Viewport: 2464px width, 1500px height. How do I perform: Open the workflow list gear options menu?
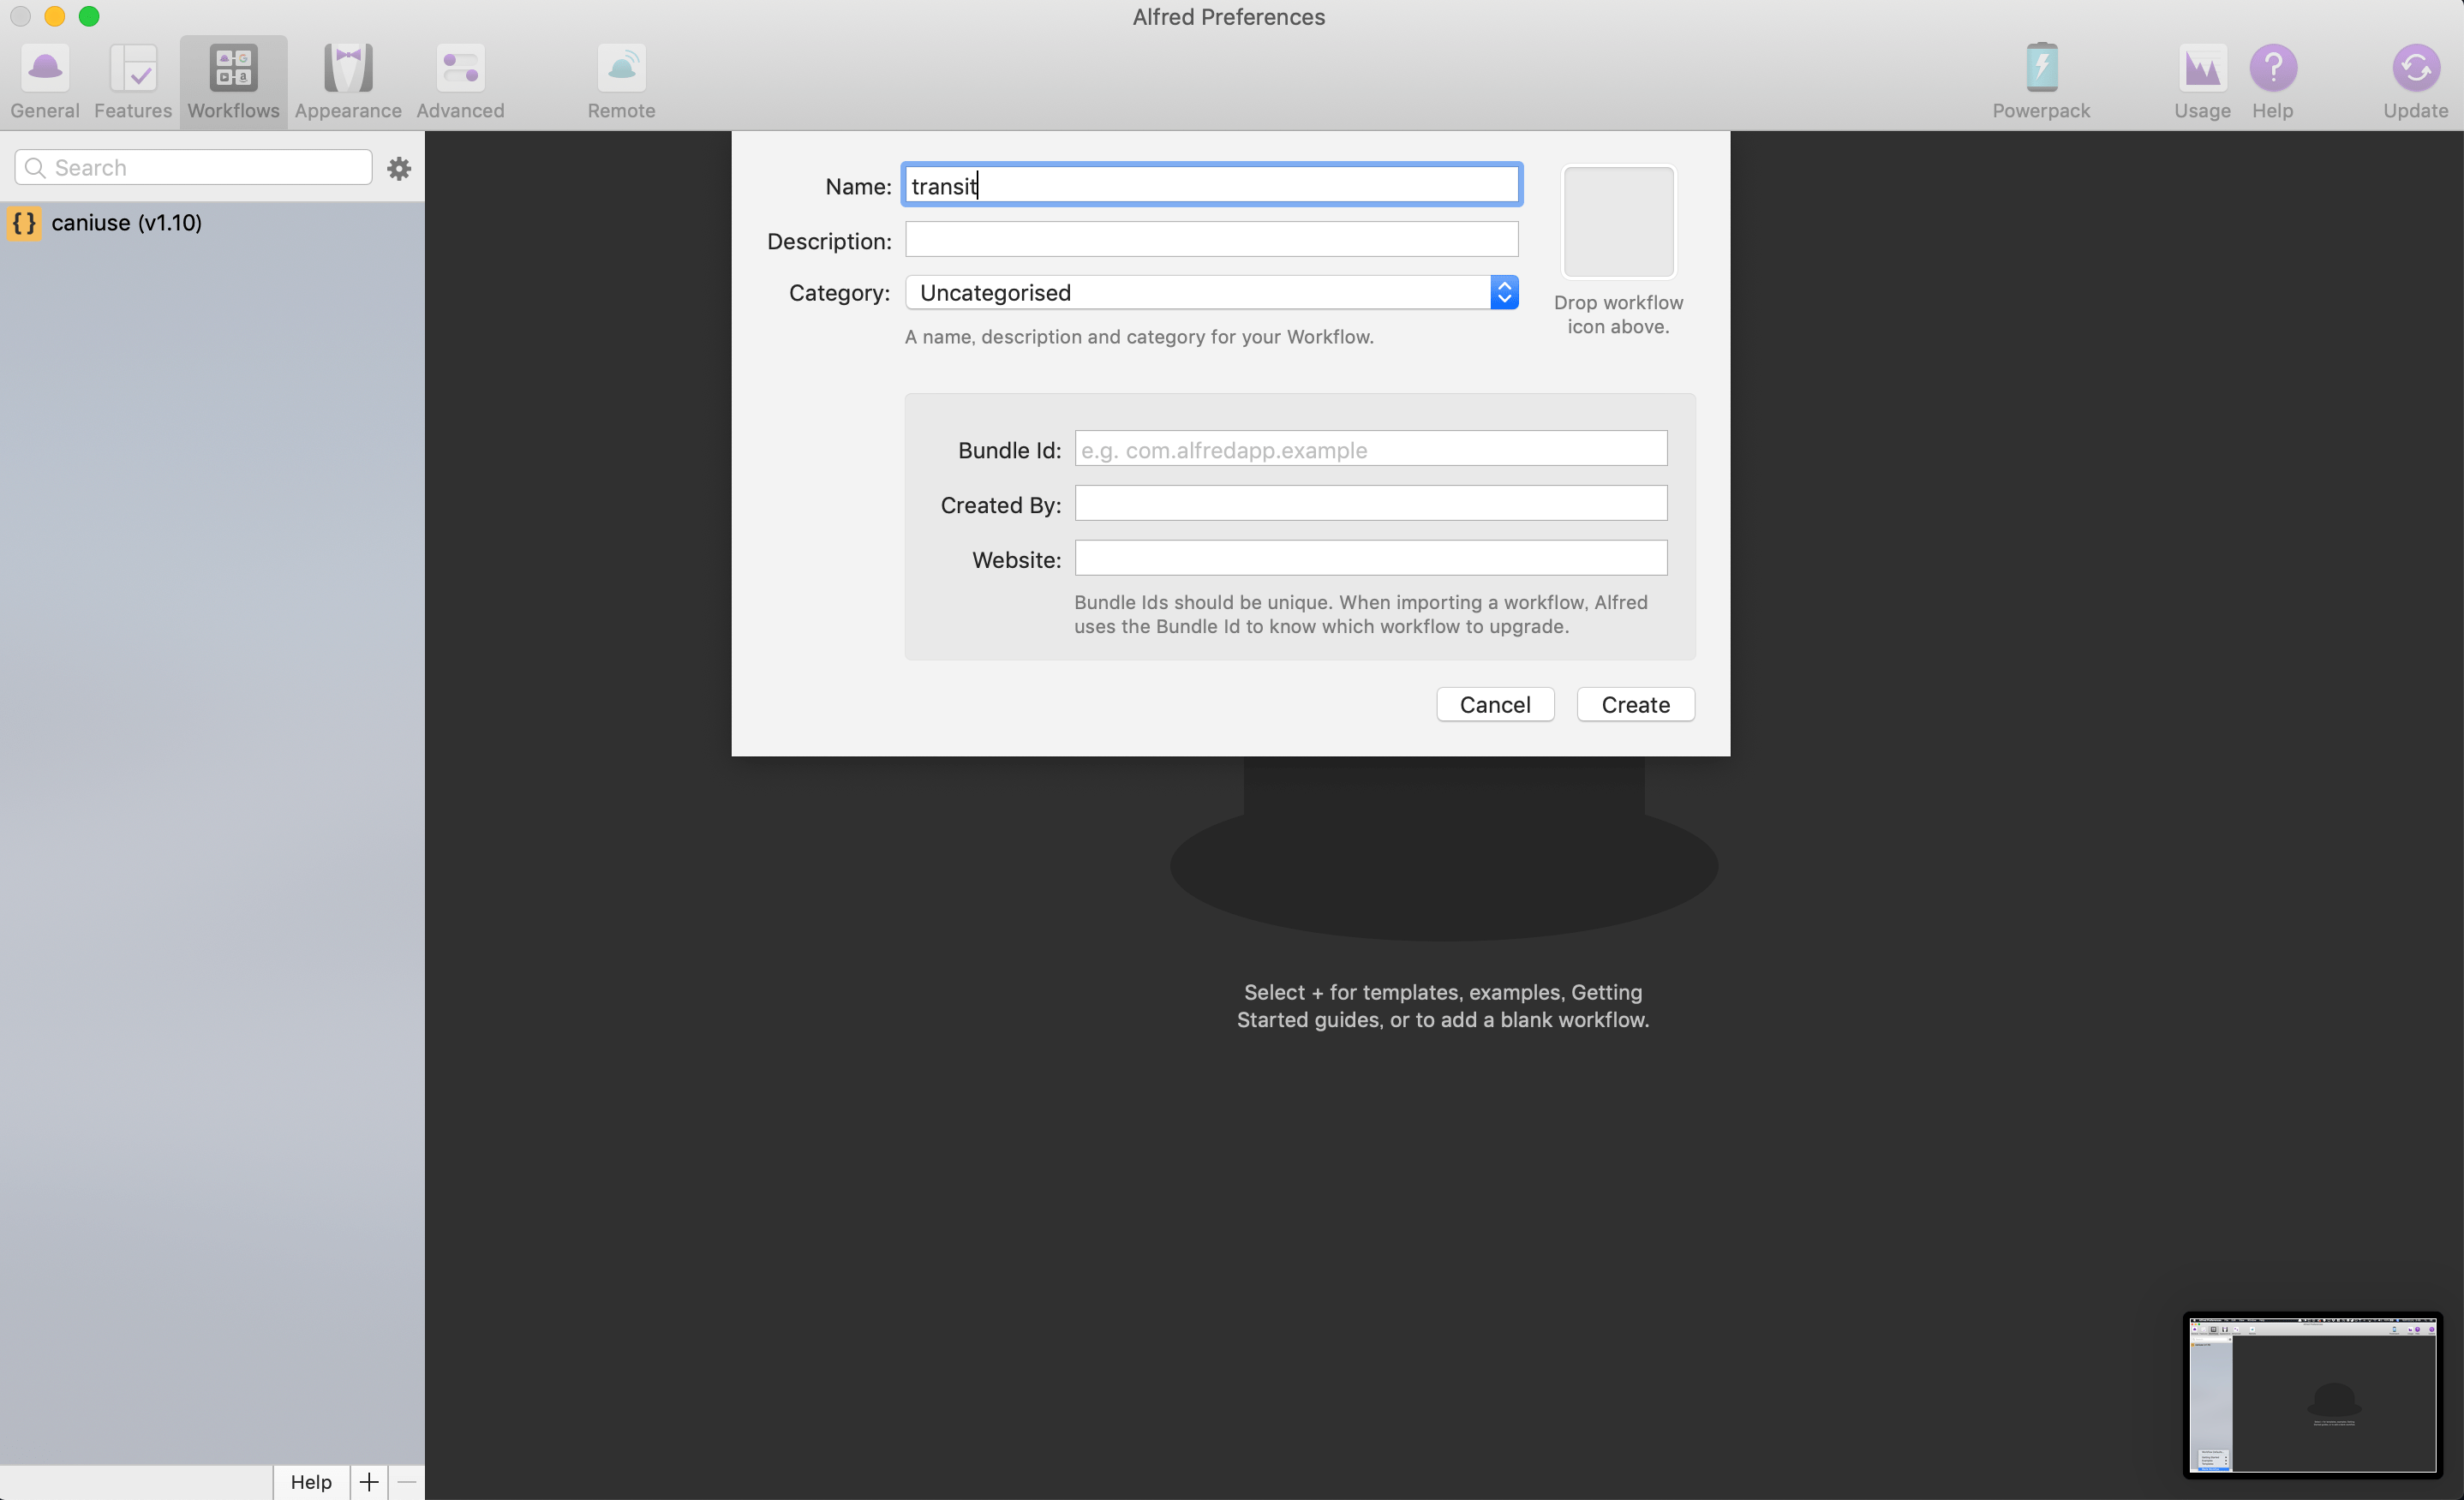[x=399, y=168]
